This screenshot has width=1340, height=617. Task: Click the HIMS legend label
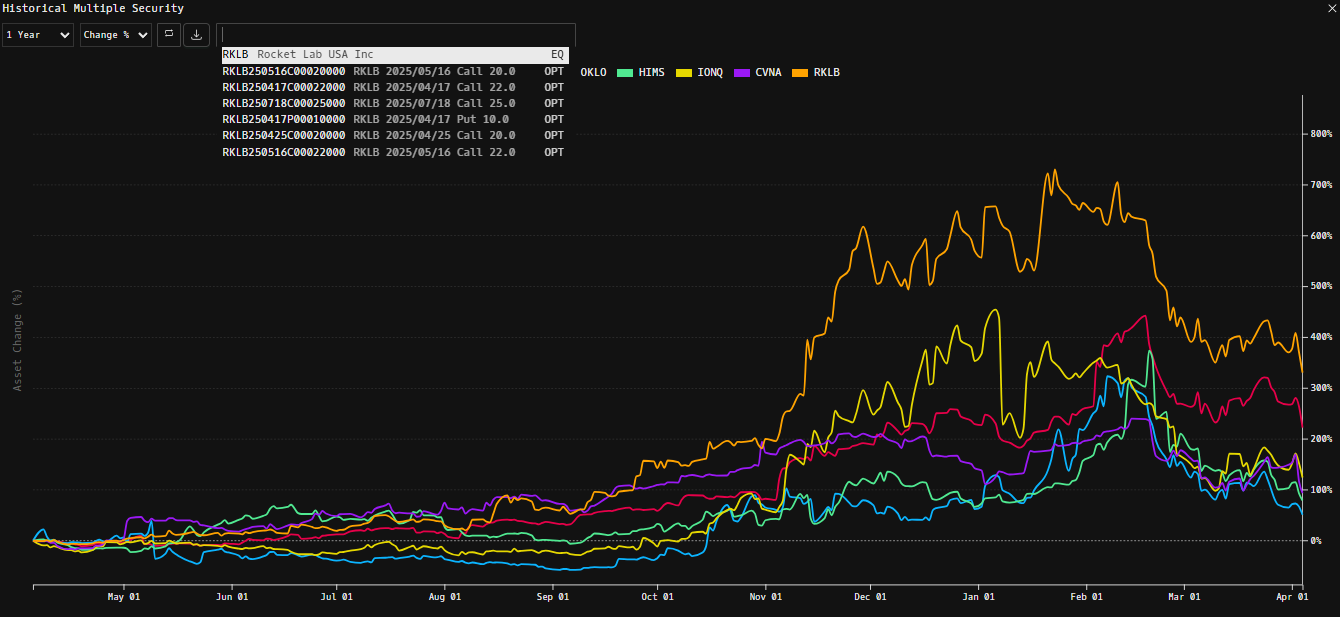[x=651, y=73]
